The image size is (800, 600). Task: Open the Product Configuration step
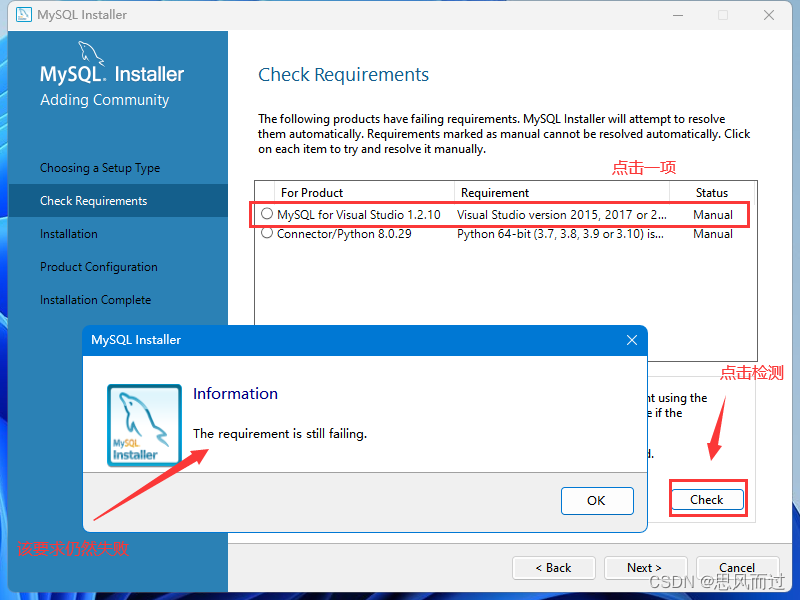98,267
